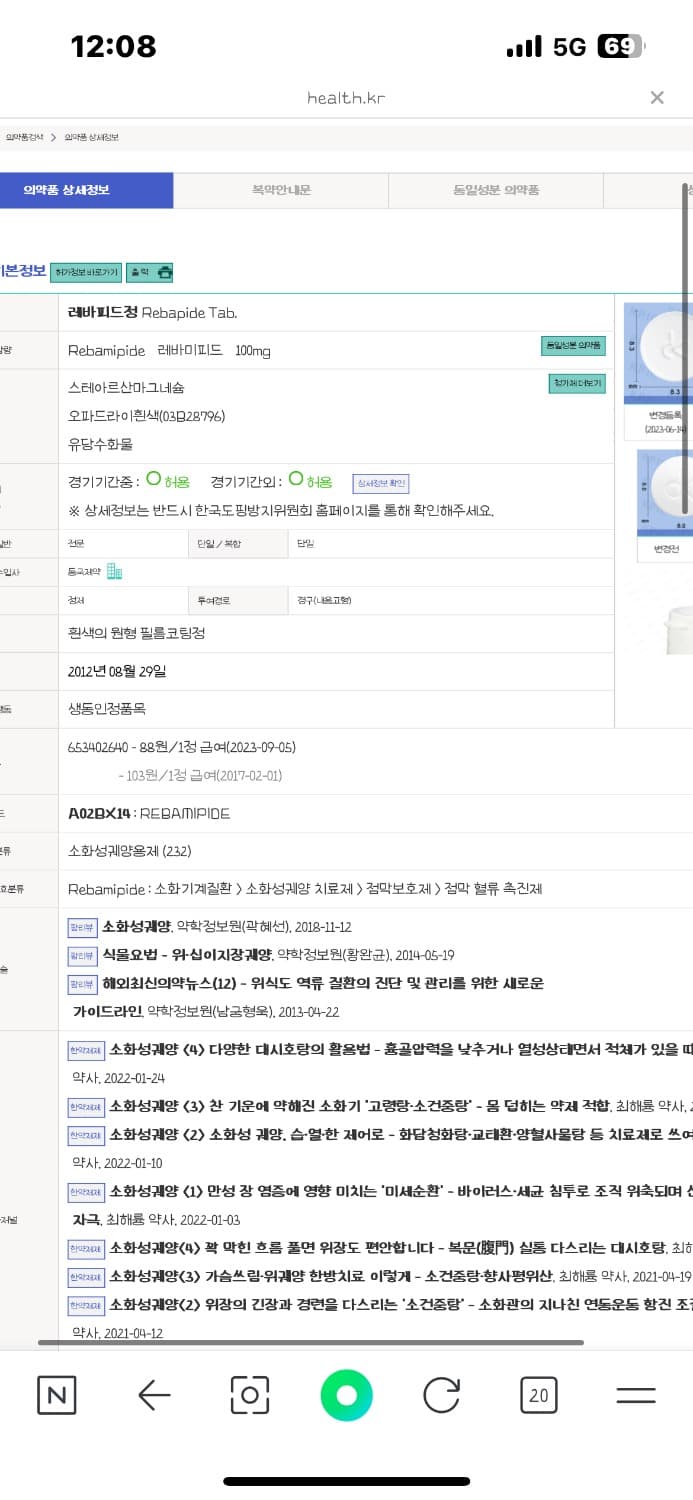The width and height of the screenshot is (693, 1500).
Task: Go back with the arrow icon
Action: 153,1395
